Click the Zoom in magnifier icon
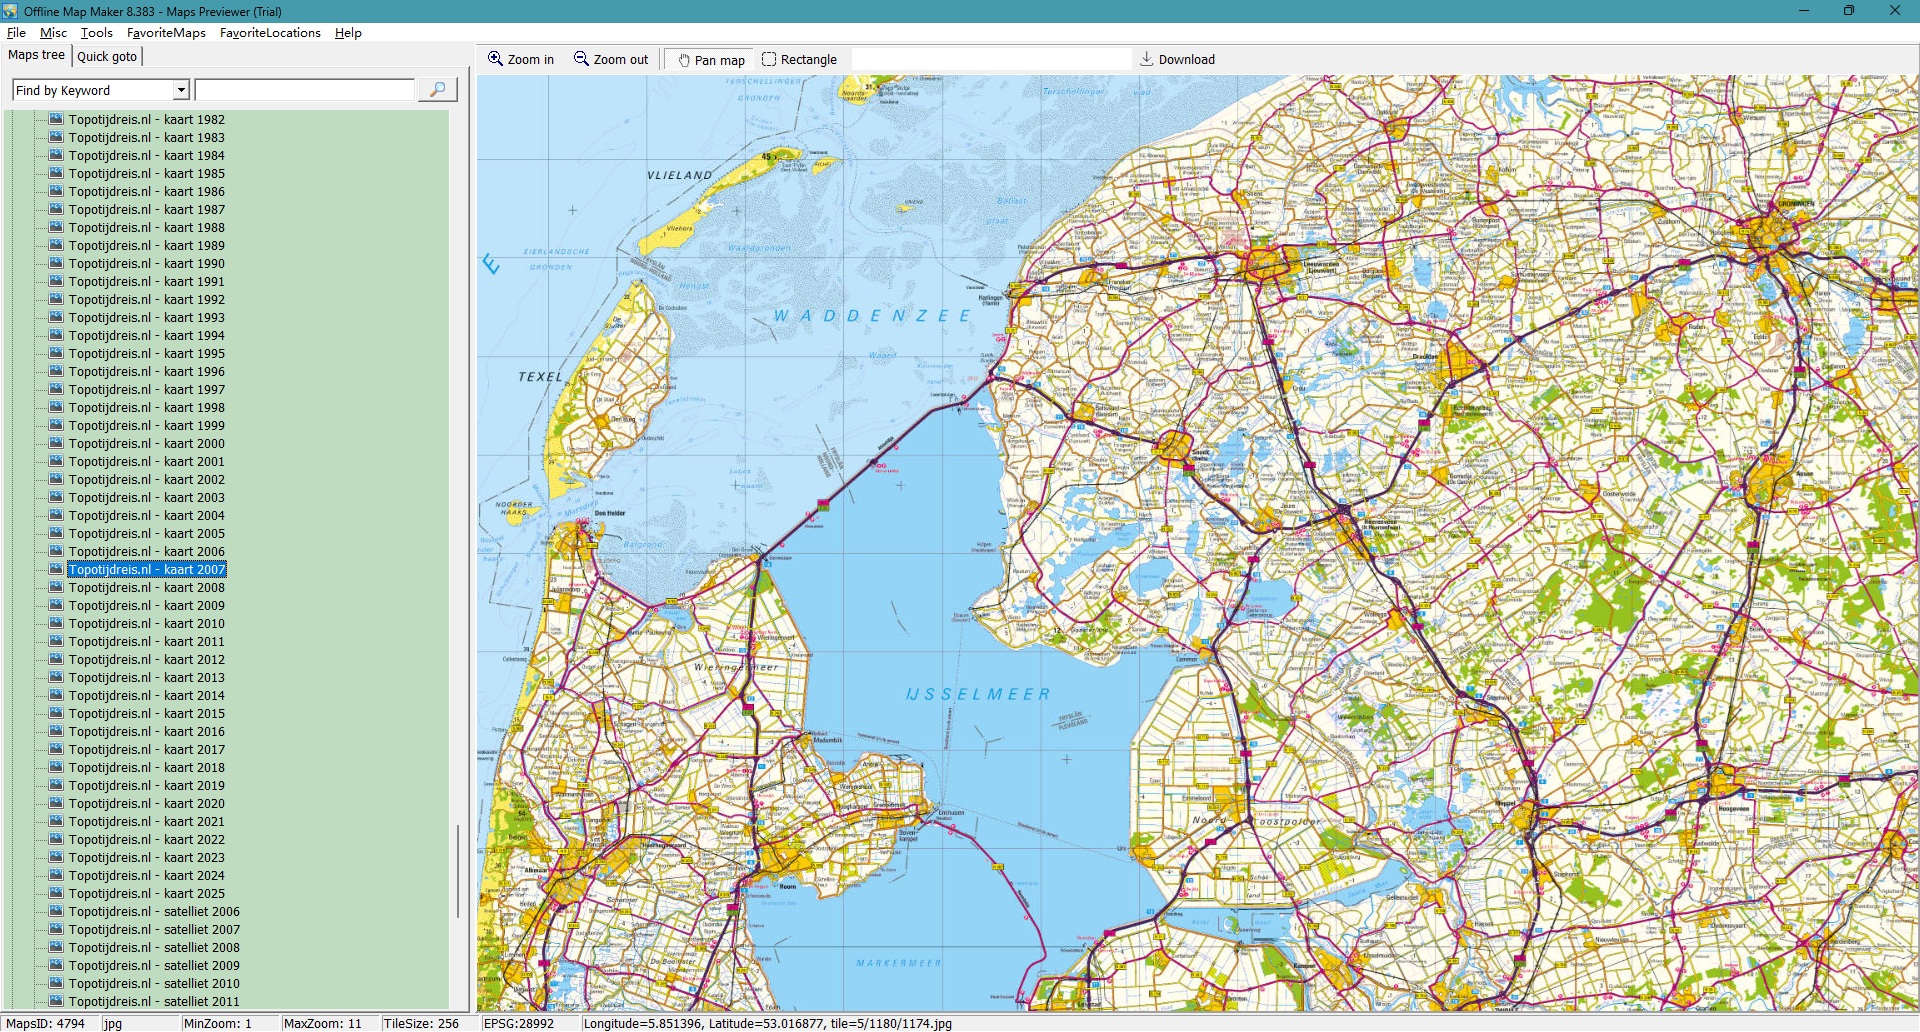This screenshot has height=1032, width=1920. pos(495,59)
